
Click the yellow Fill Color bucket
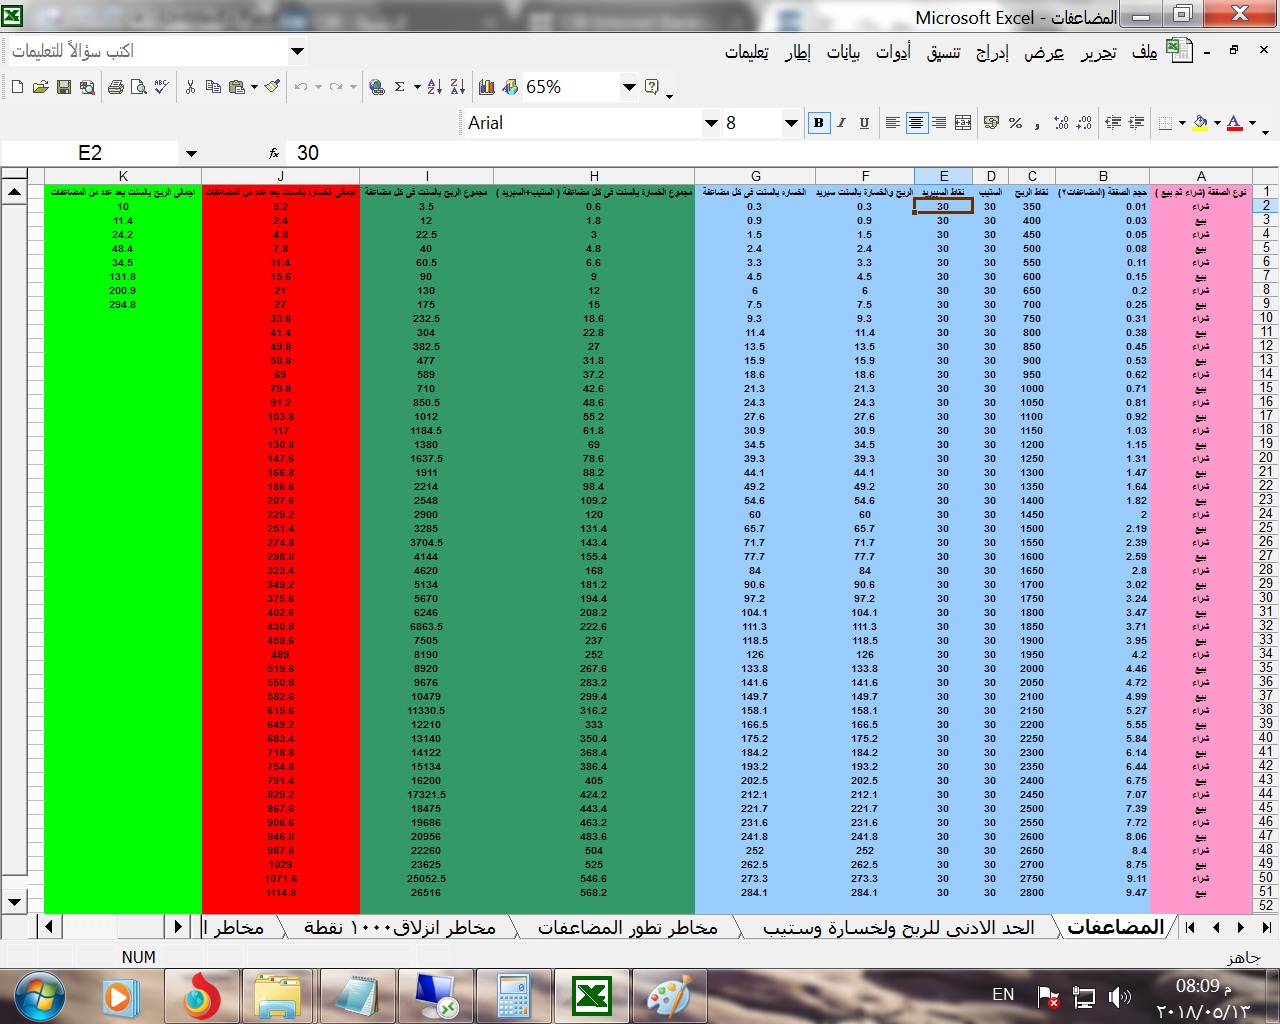coord(1200,123)
